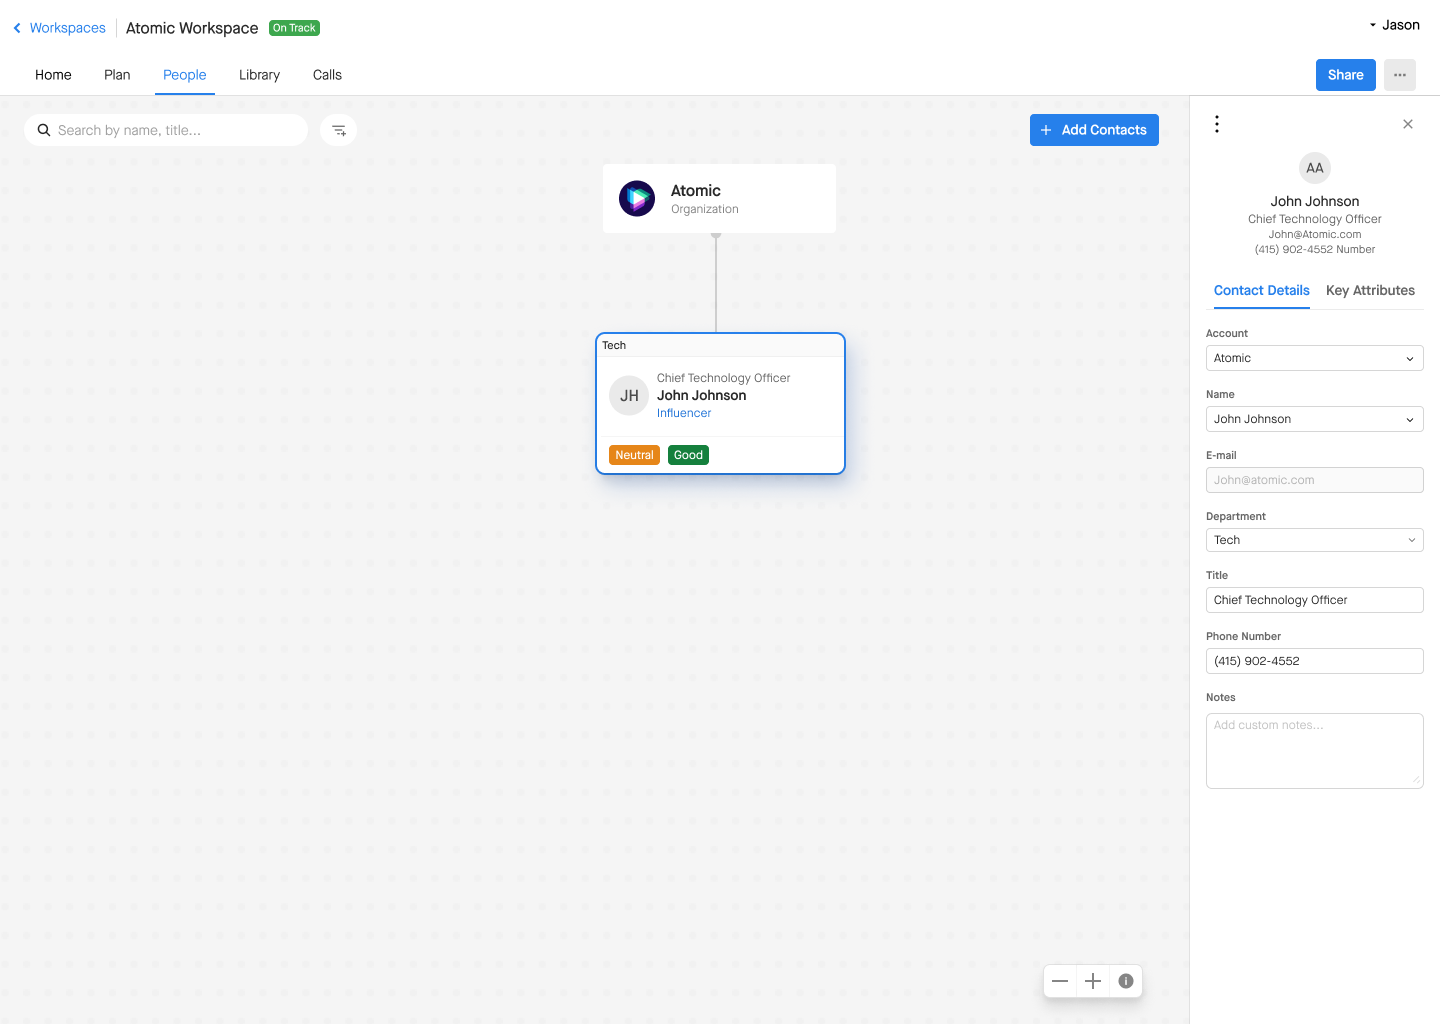Click the Atomic organization logo

pos(637,198)
